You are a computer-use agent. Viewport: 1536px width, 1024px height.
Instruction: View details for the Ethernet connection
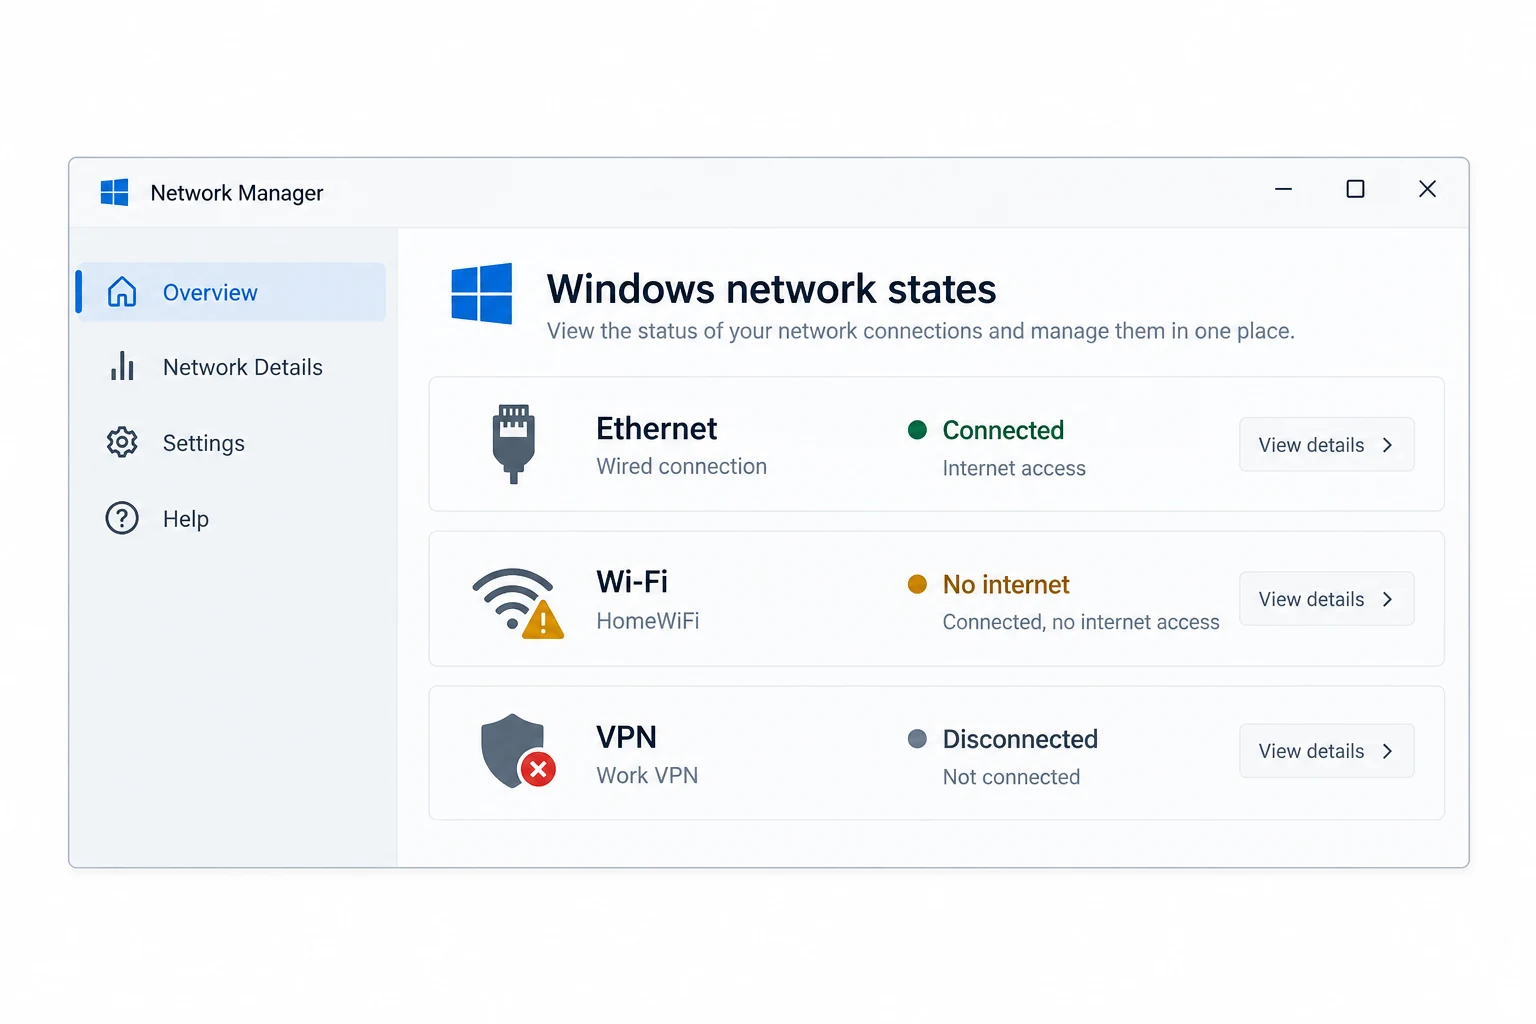pyautogui.click(x=1327, y=445)
